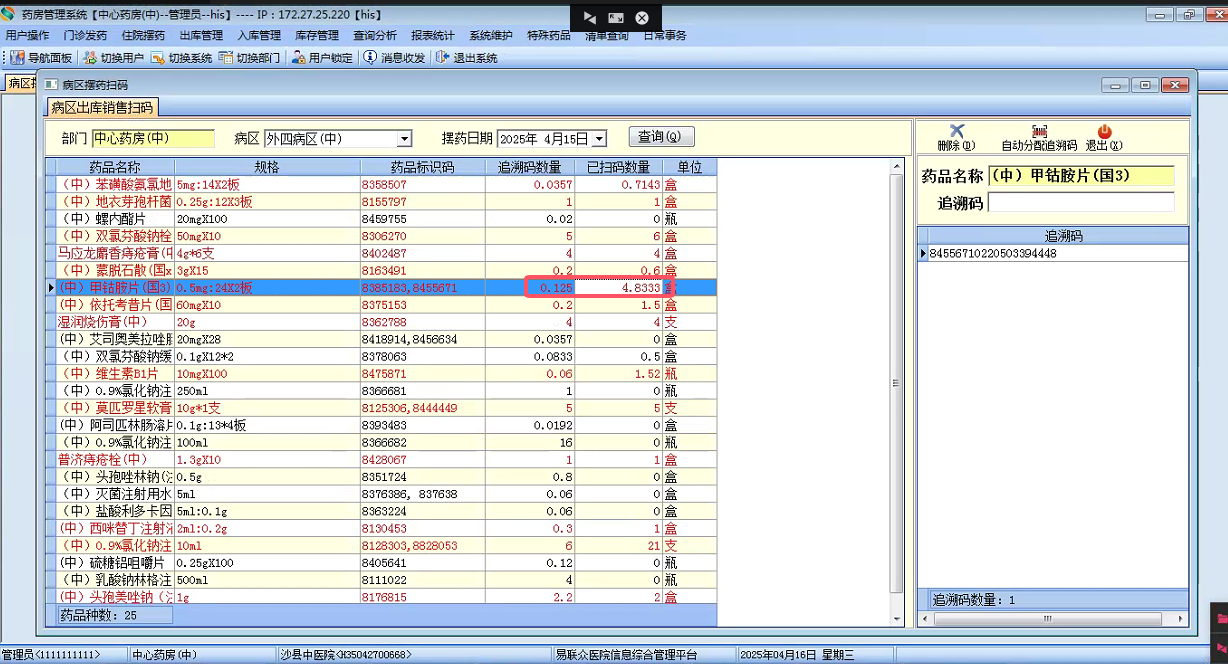Select the 维生素B1片 row
This screenshot has width=1228, height=664.
(381, 374)
